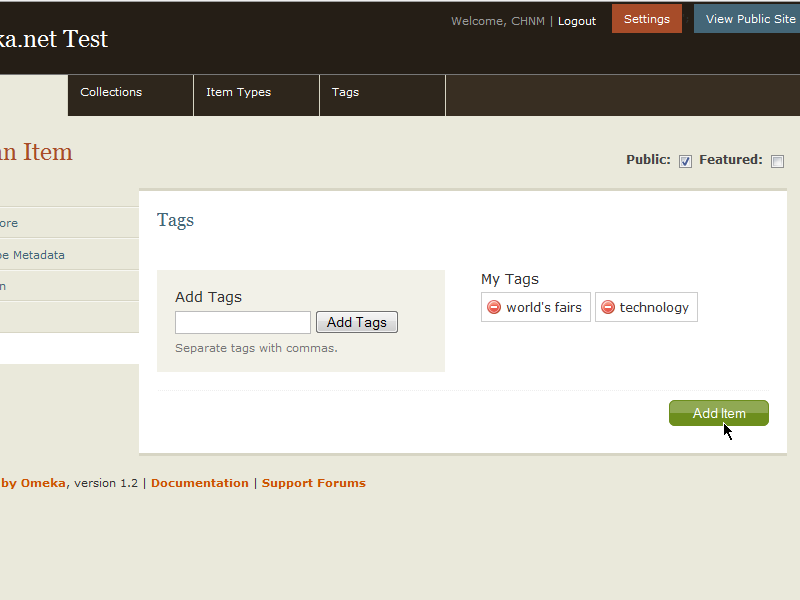Click the Settings button
Screen dimensions: 800x600
coord(646,19)
